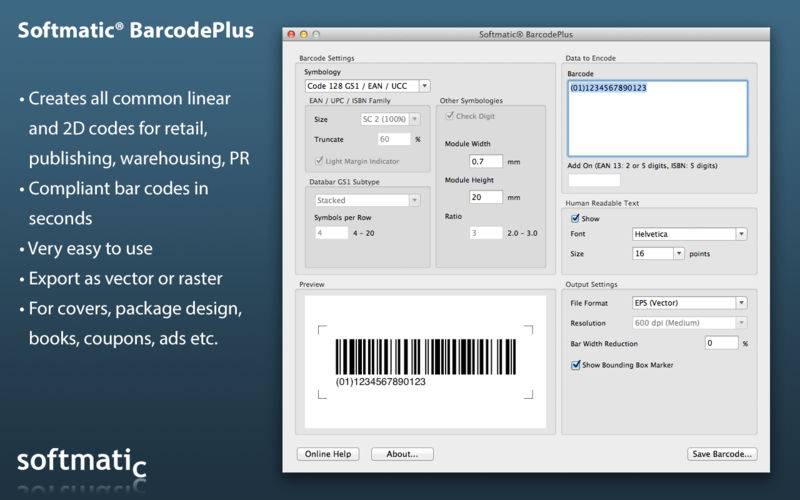
Task: Click the 'Other Symbologies' label
Action: coord(471,101)
